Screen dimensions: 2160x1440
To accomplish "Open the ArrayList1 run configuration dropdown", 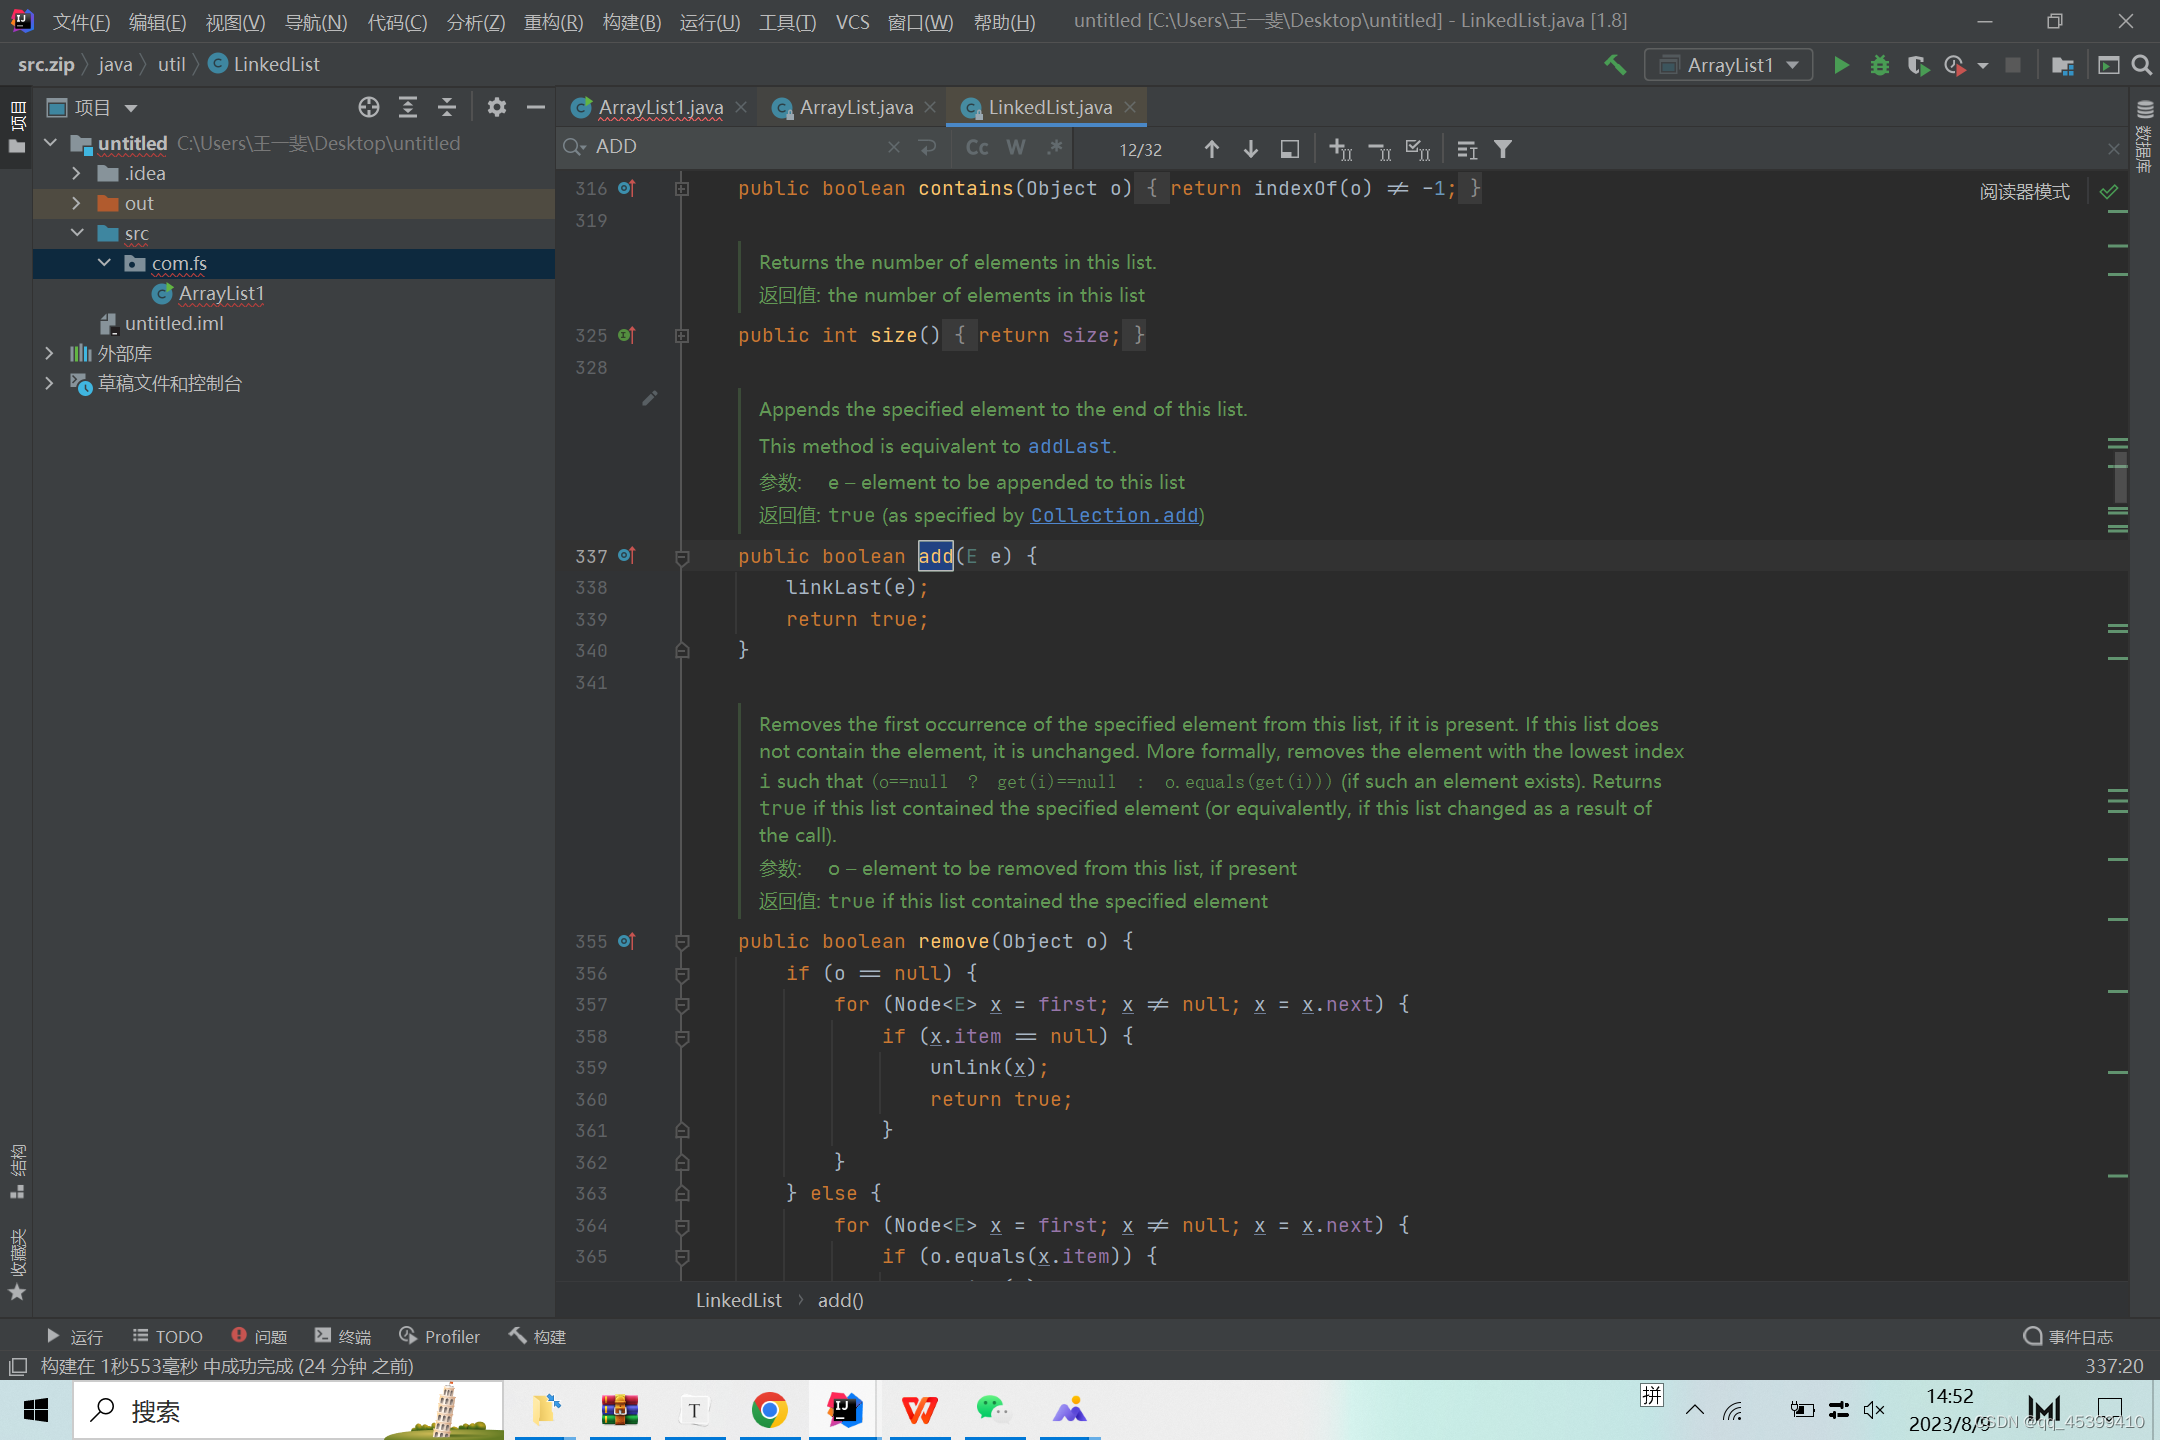I will coord(1729,65).
